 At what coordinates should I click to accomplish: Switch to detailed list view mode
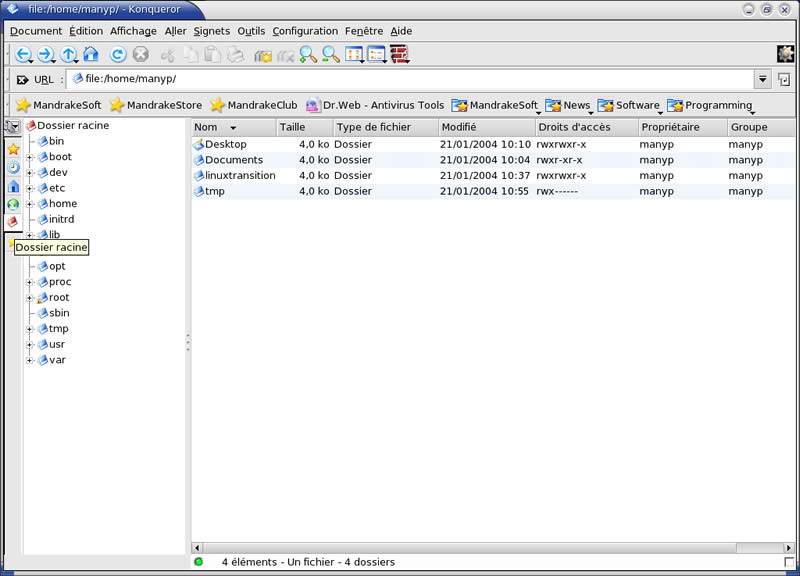[377, 55]
